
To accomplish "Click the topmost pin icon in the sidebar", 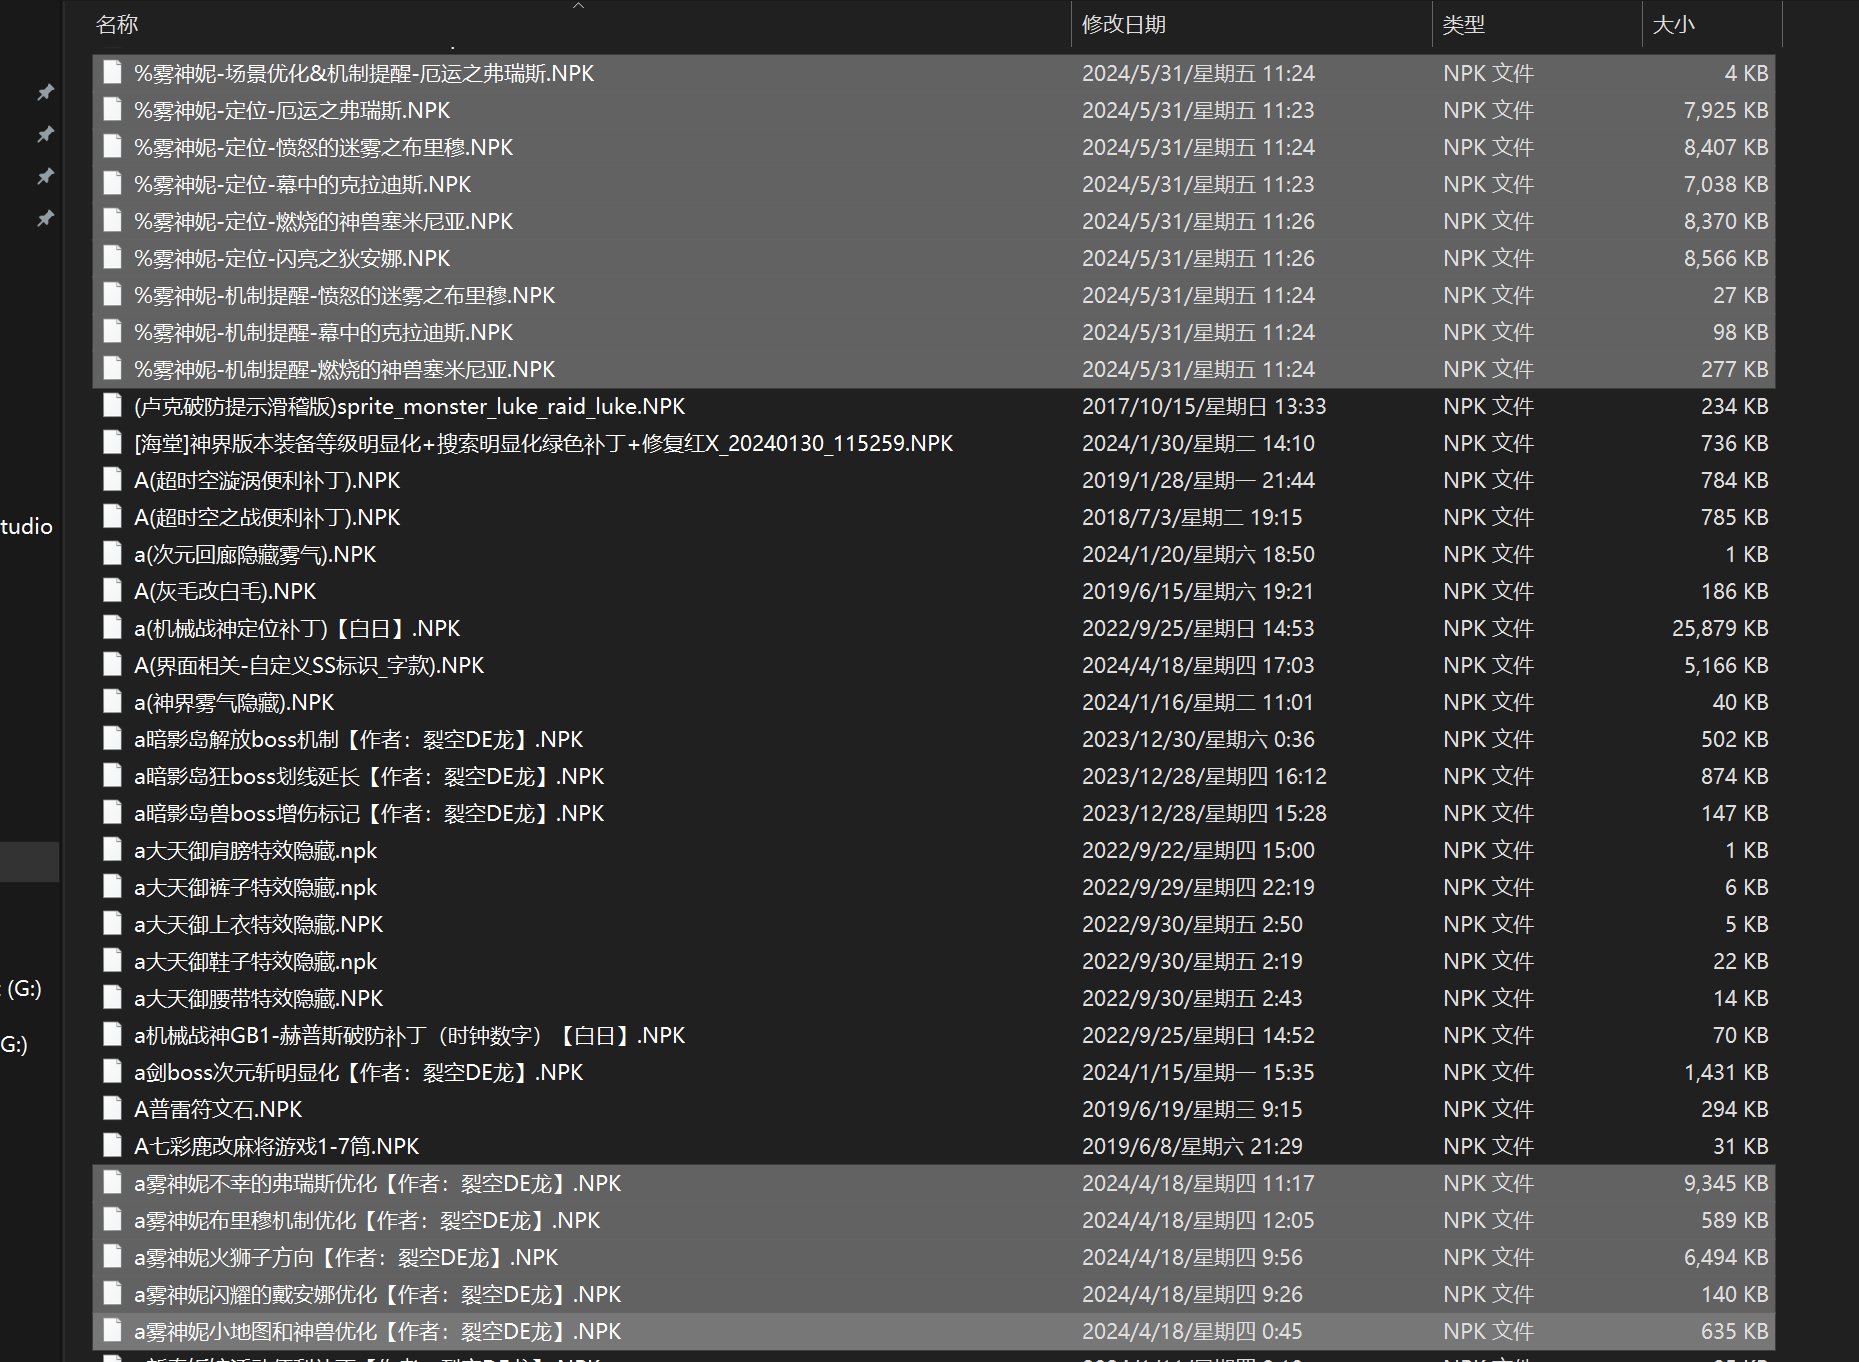I will point(45,92).
